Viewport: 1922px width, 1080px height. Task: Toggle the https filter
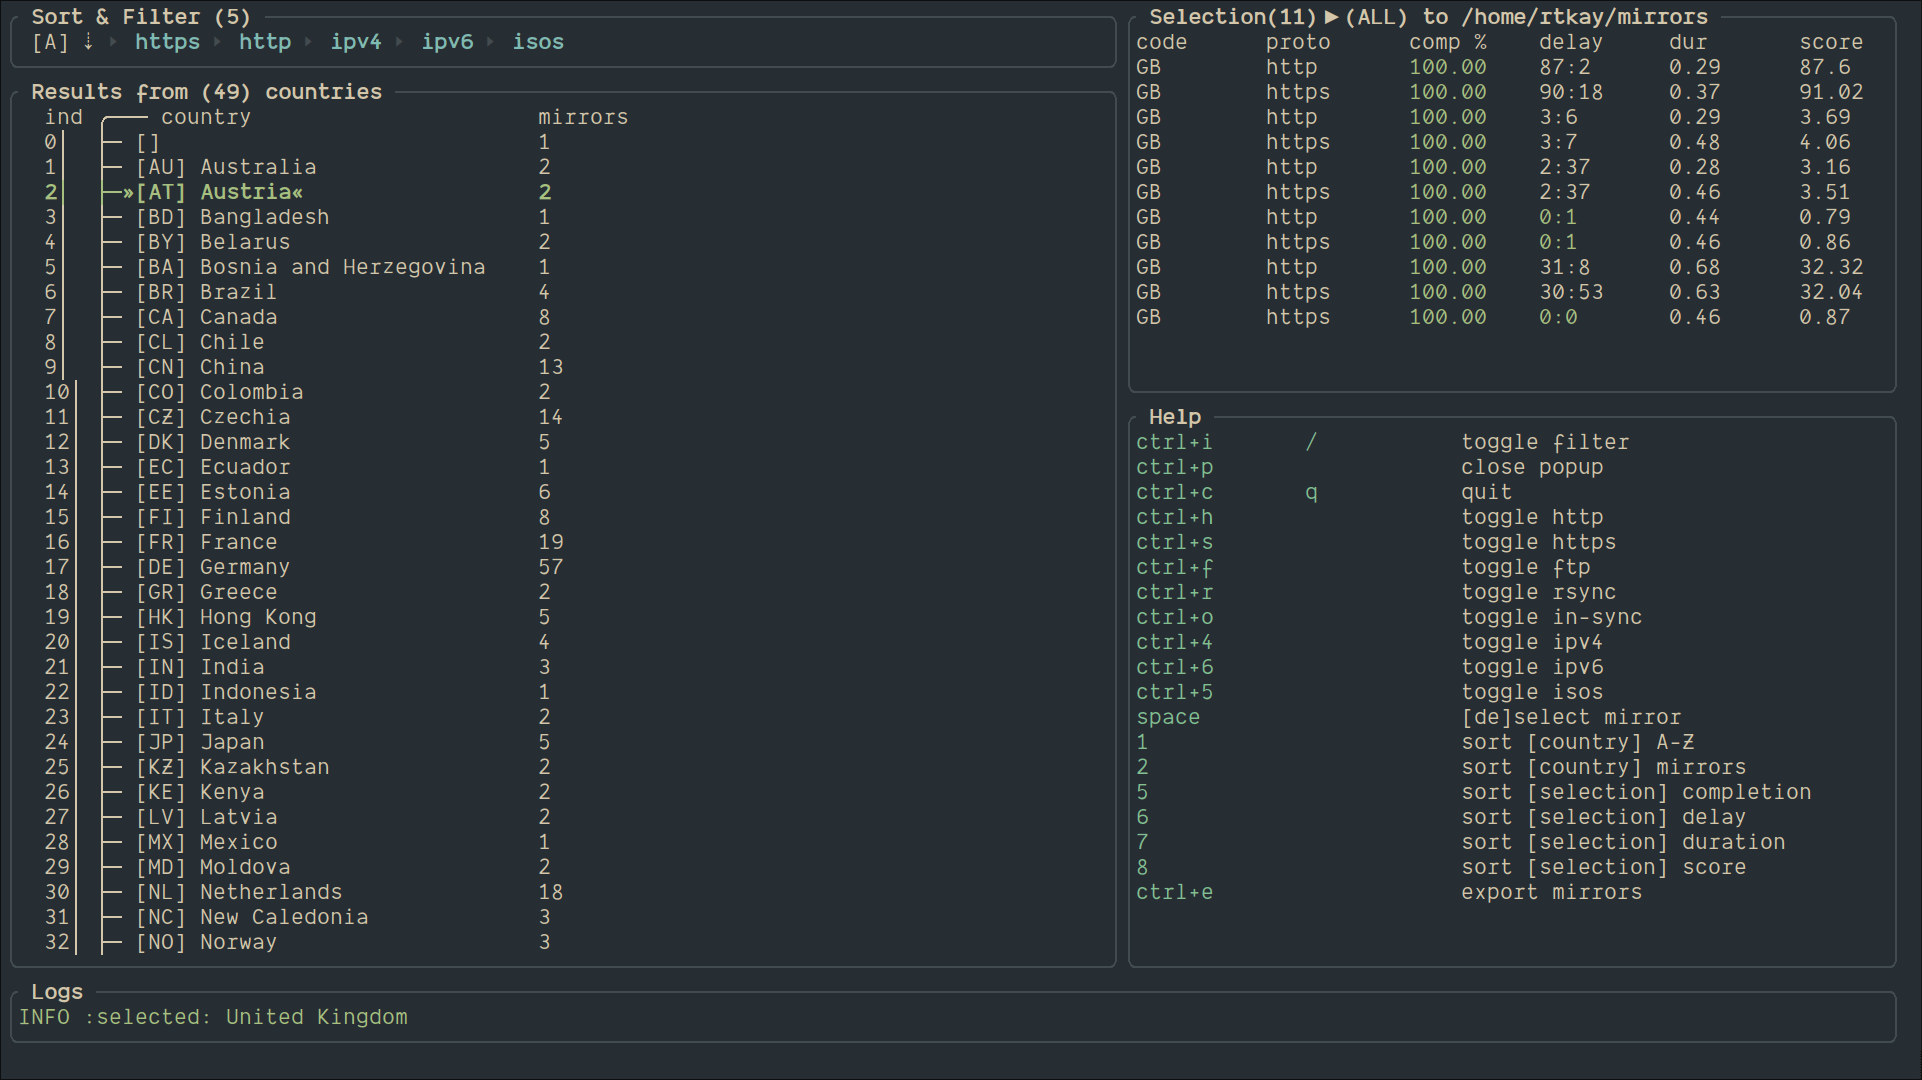tap(167, 42)
